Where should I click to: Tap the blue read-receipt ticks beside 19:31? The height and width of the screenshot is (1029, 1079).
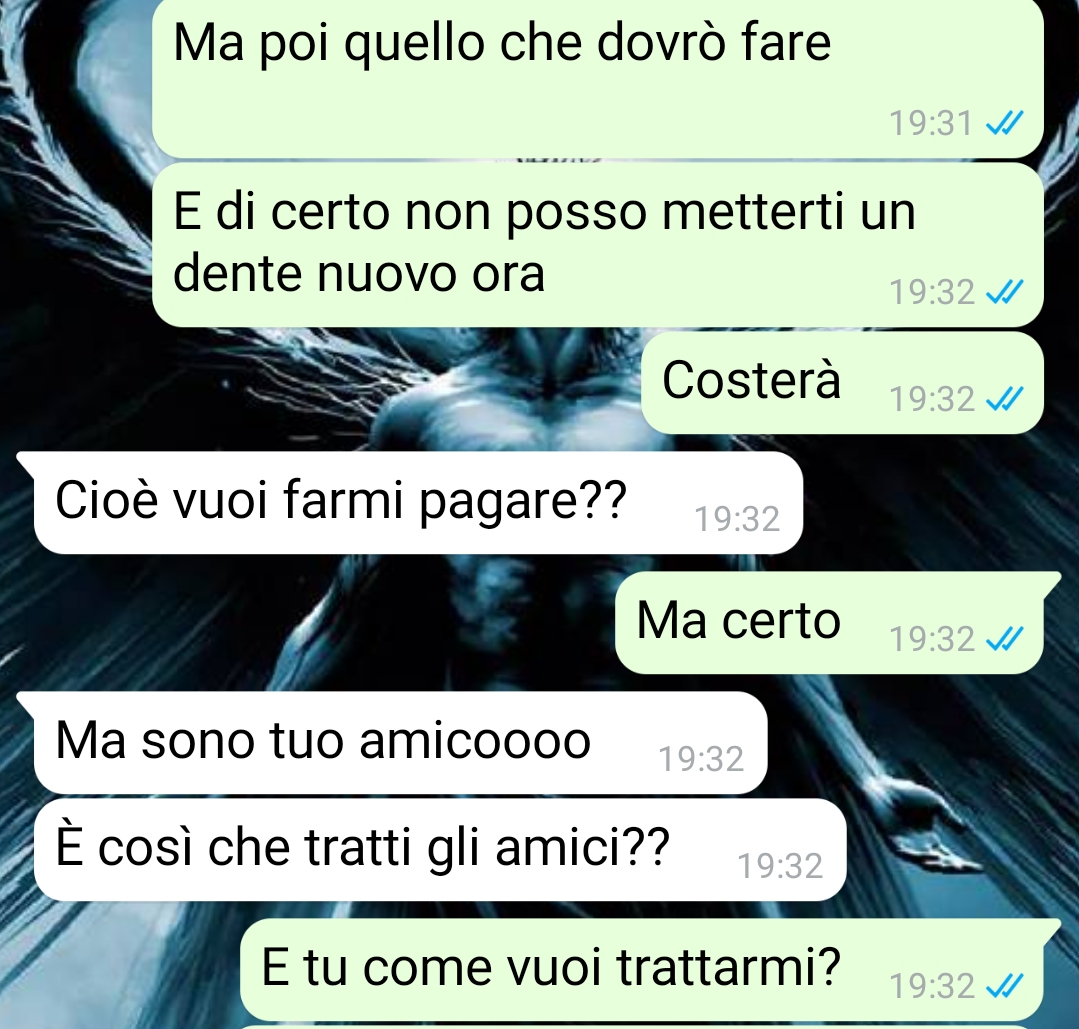1004,124
